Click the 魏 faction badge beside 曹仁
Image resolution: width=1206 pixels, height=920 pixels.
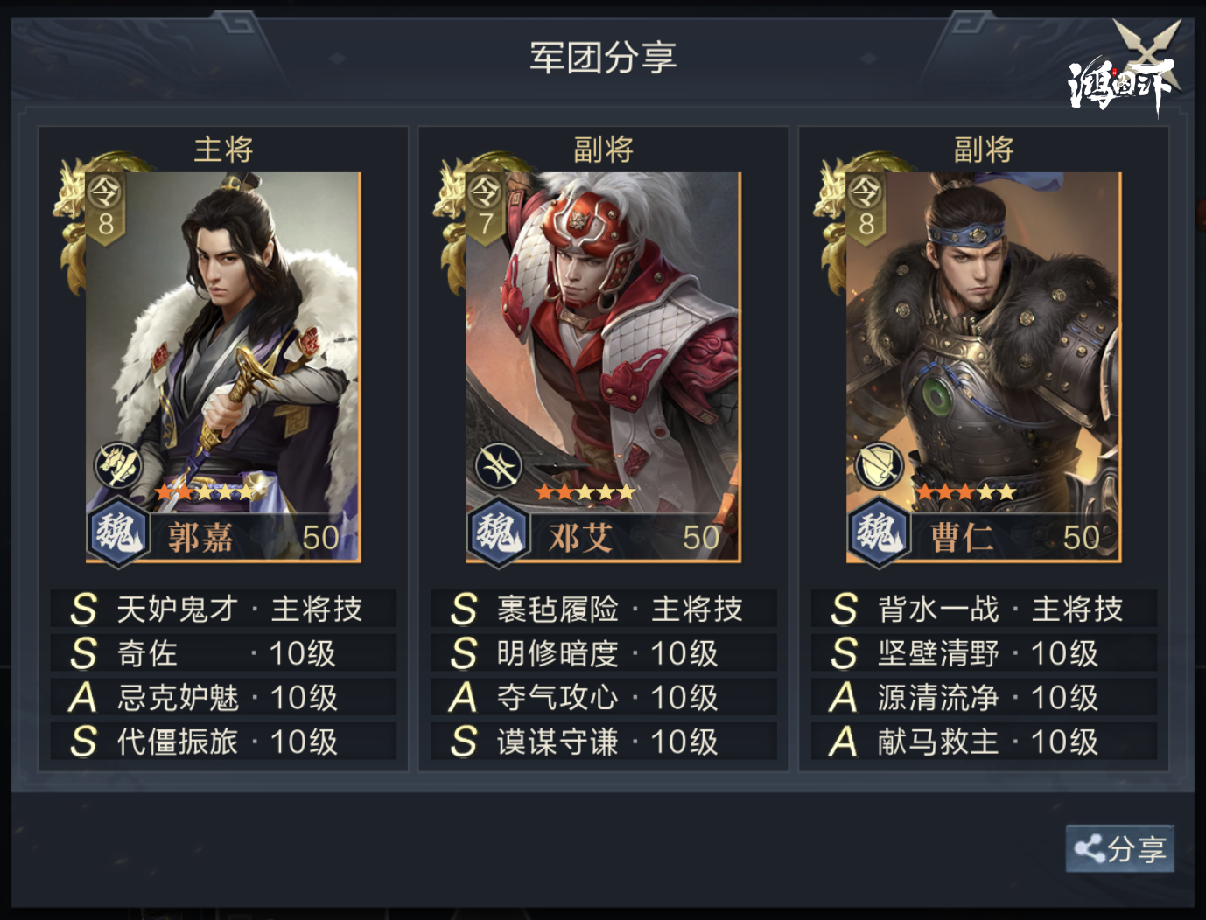pyautogui.click(x=879, y=536)
